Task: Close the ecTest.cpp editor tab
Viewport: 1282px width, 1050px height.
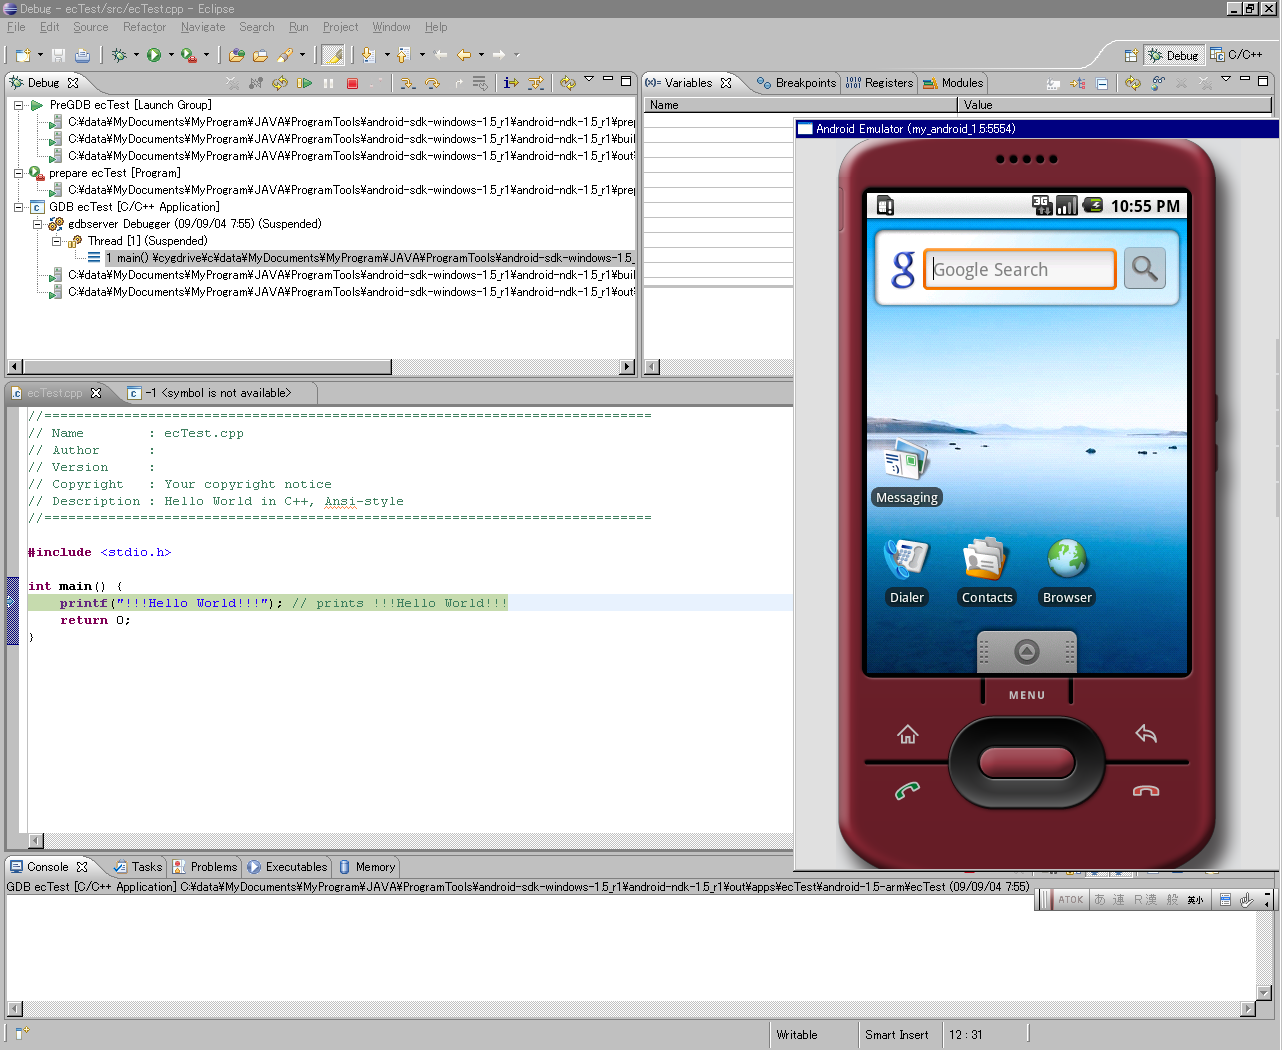Action: coord(96,393)
